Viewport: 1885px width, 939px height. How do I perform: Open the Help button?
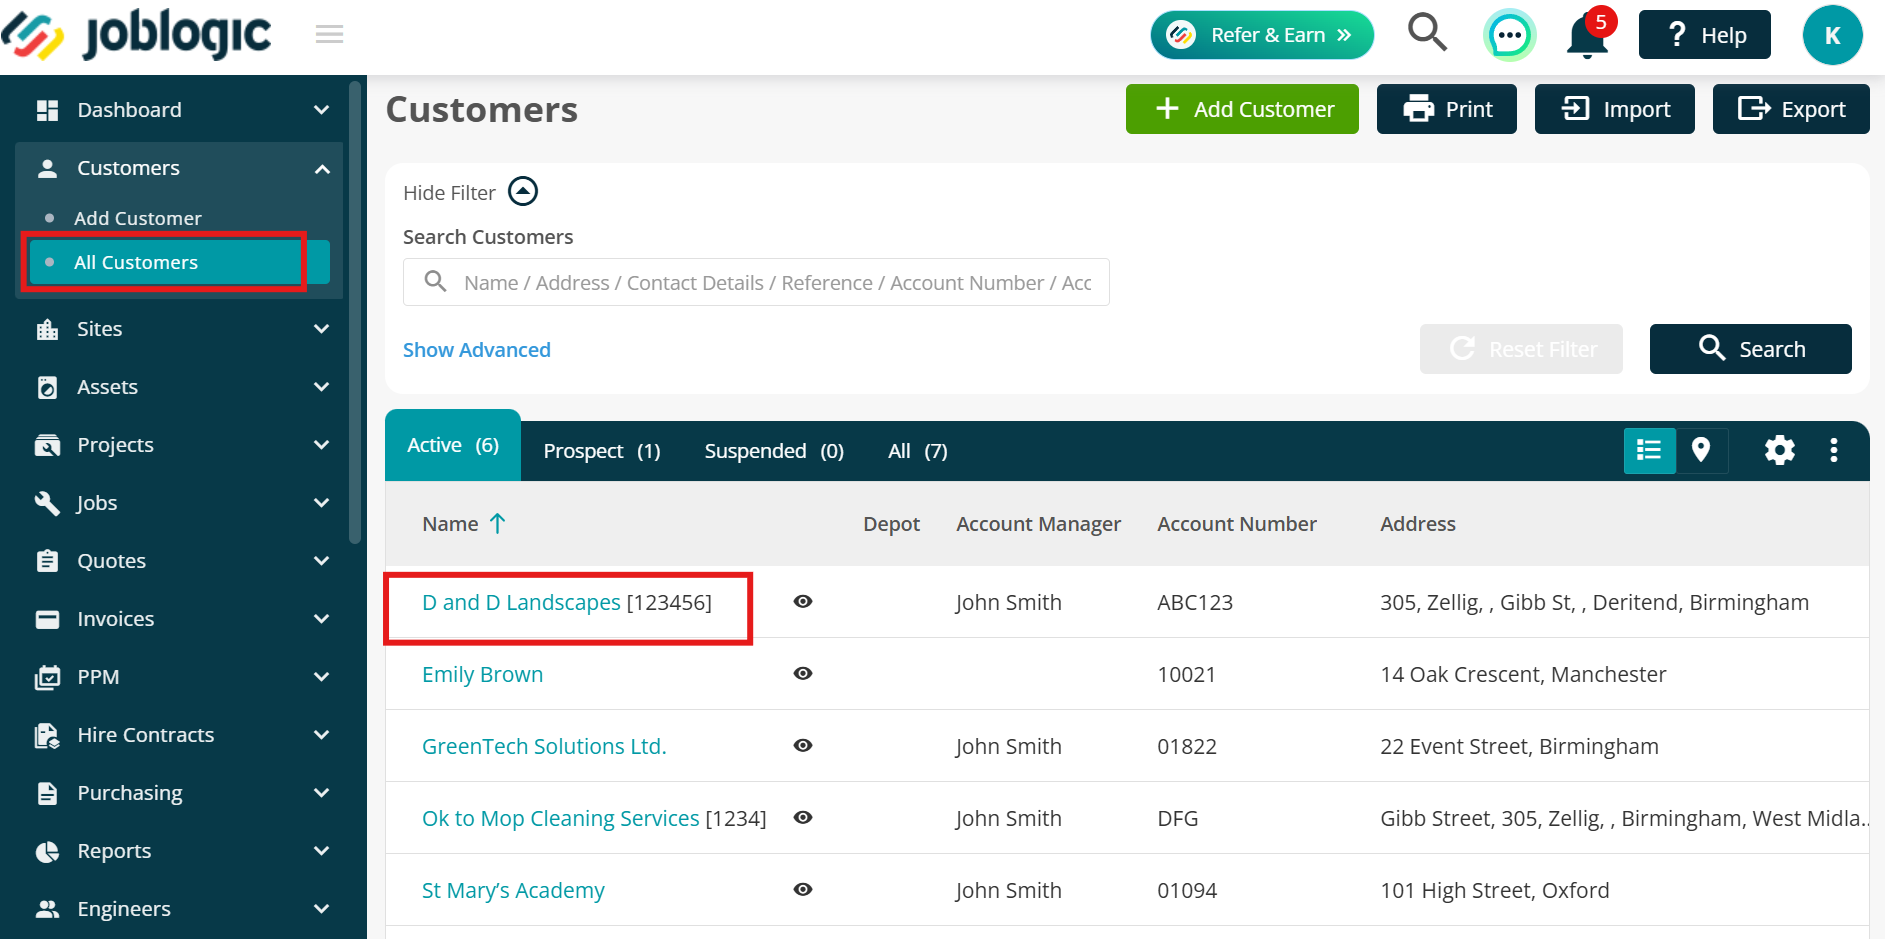1705,35
